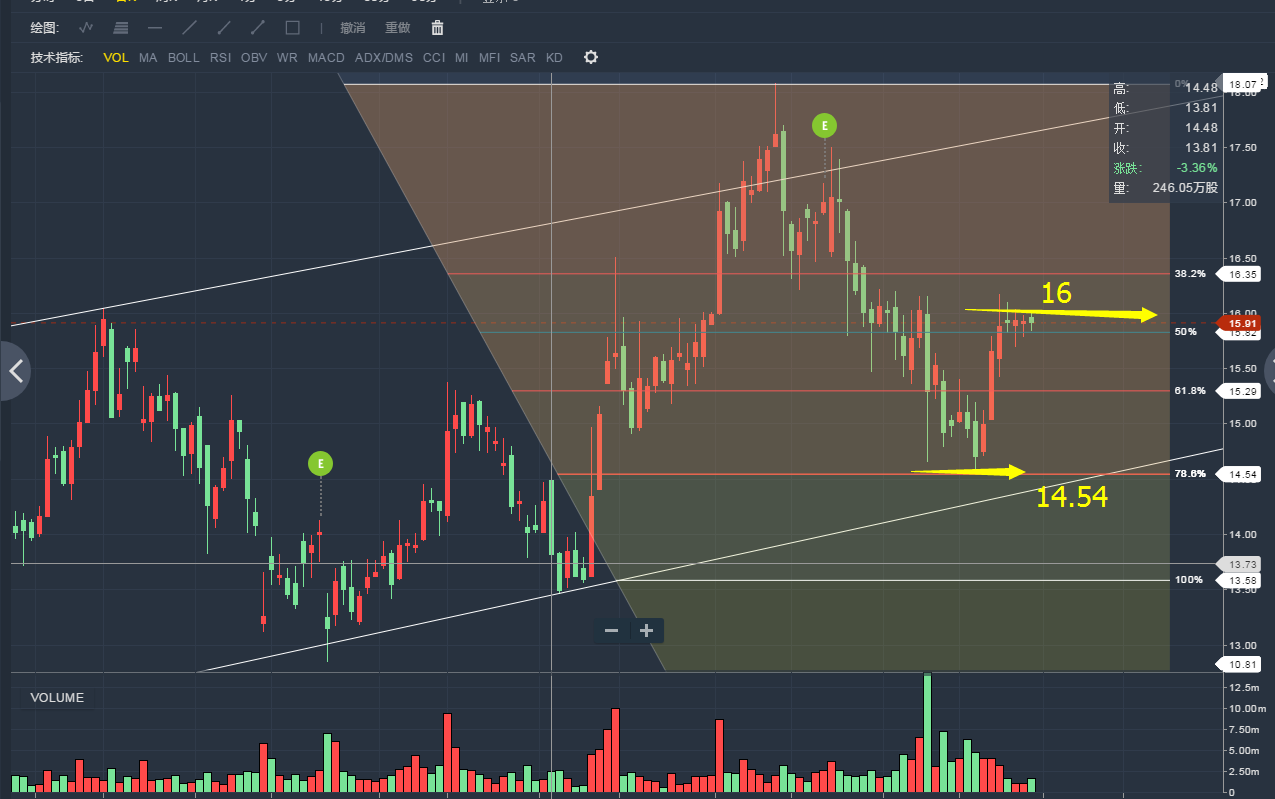Screen dimensions: 1275x799
Task: Toggle the BOLL indicator
Action: [x=184, y=58]
